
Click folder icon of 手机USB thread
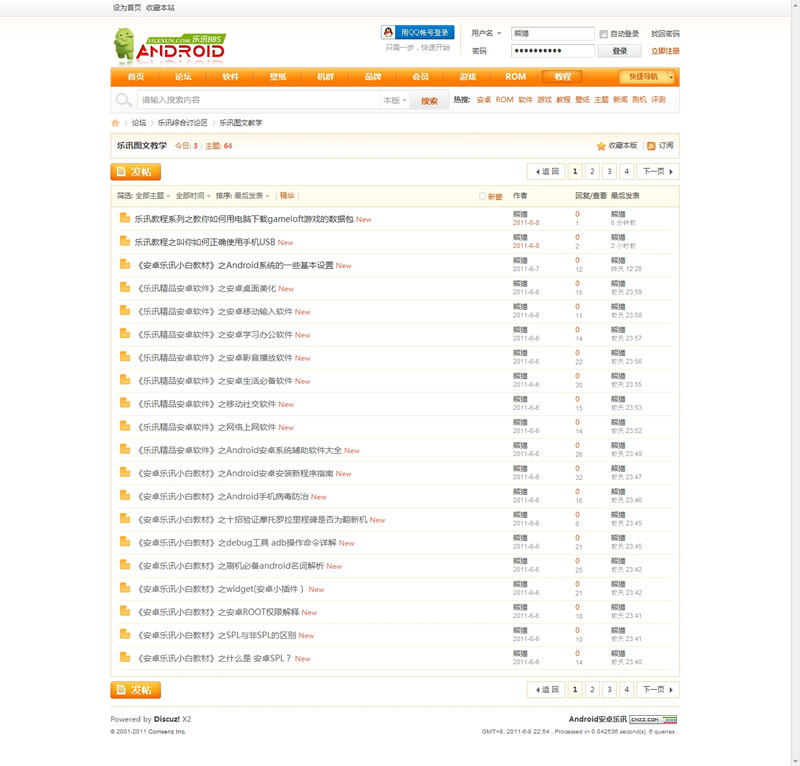click(124, 241)
